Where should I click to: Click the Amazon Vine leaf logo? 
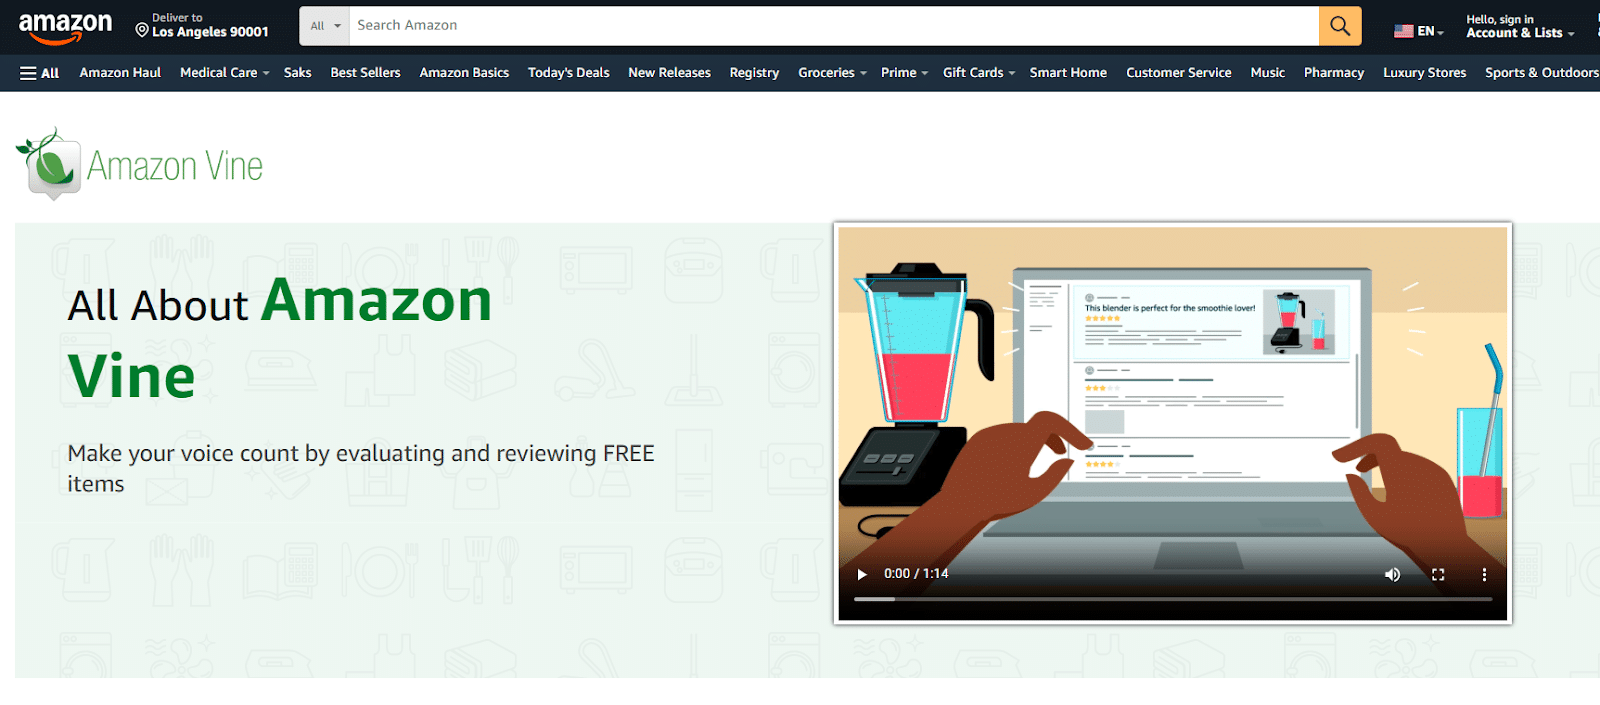click(49, 164)
